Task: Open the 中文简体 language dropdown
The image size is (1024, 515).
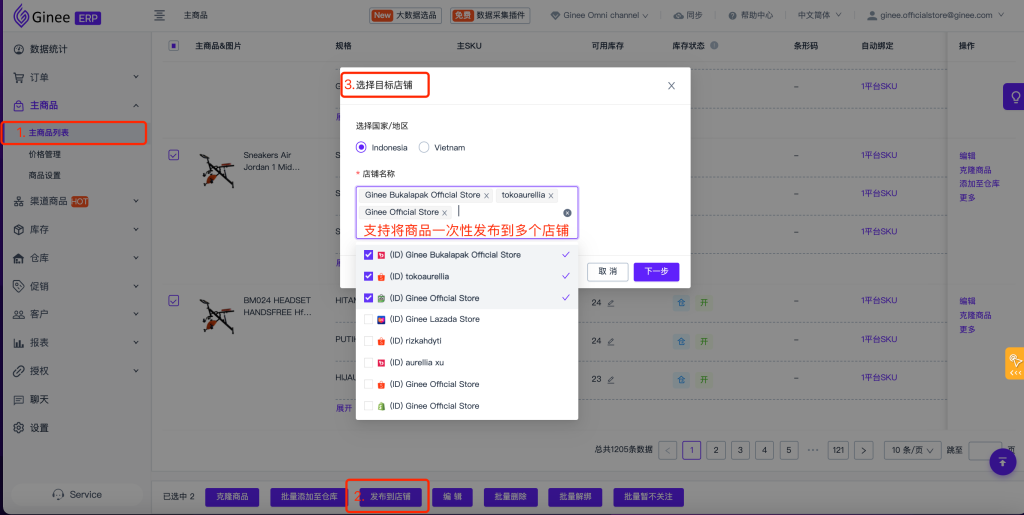Action: pos(820,15)
